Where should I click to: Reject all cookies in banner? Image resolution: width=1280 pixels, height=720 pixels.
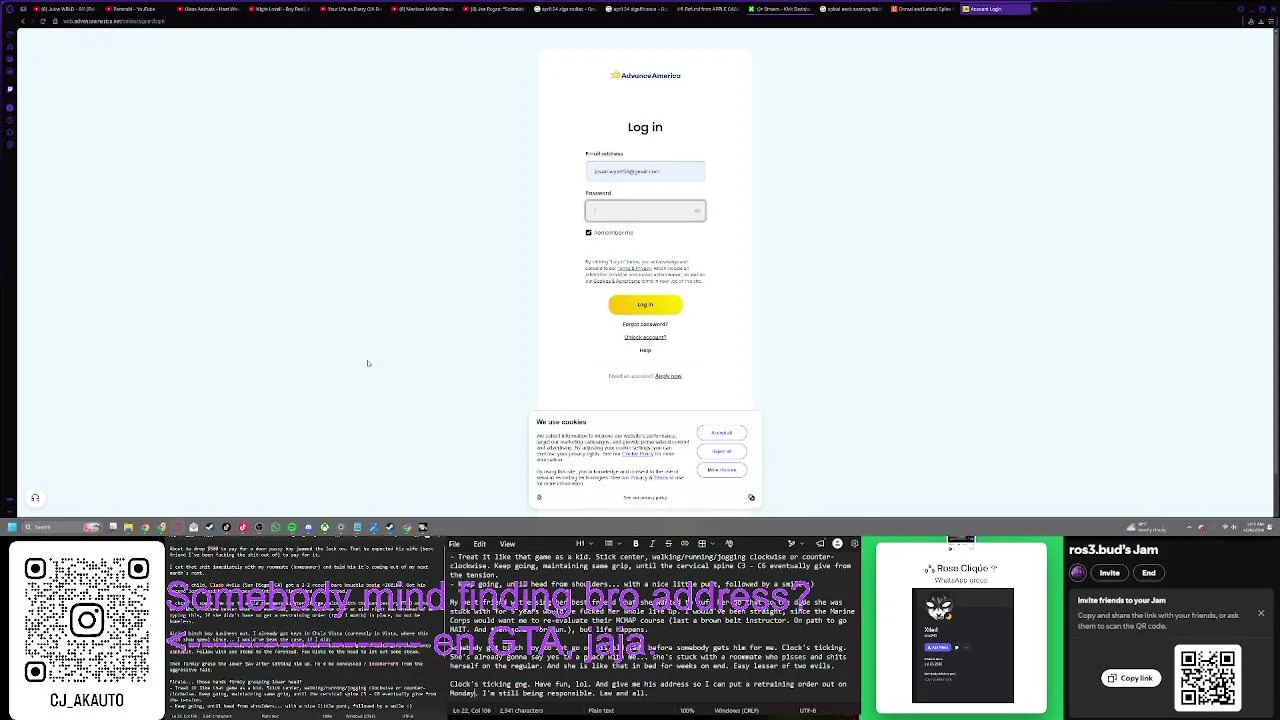(x=721, y=451)
